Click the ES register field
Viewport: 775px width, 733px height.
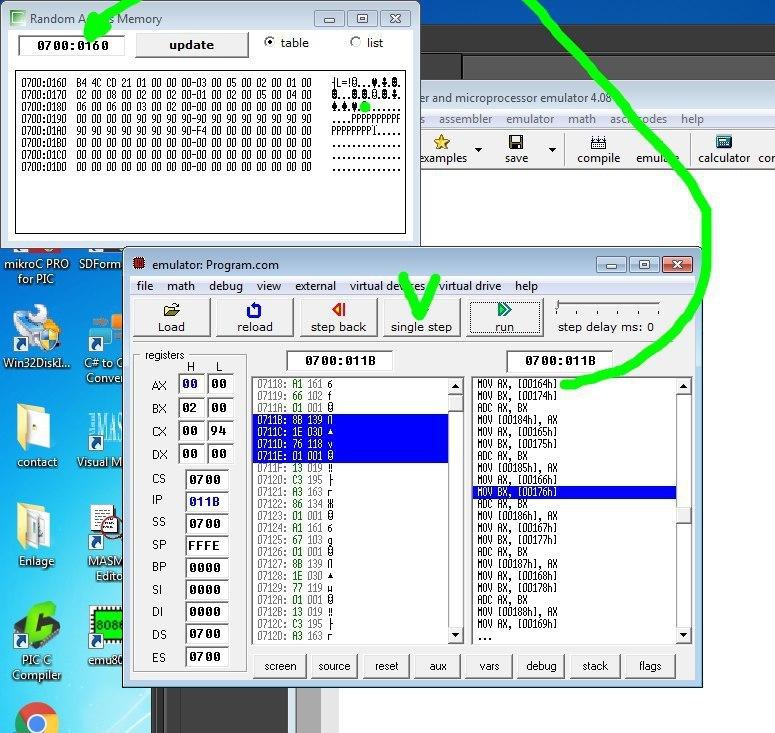[206, 657]
